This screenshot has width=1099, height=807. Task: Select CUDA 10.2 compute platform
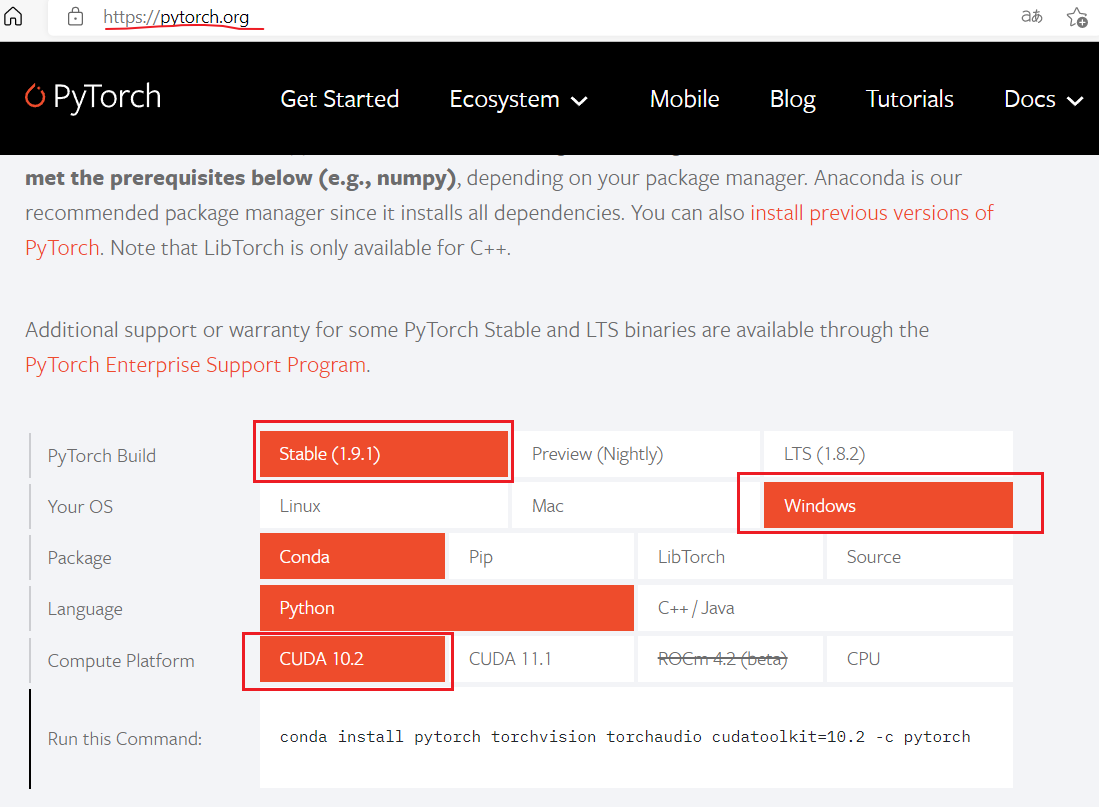coord(352,658)
